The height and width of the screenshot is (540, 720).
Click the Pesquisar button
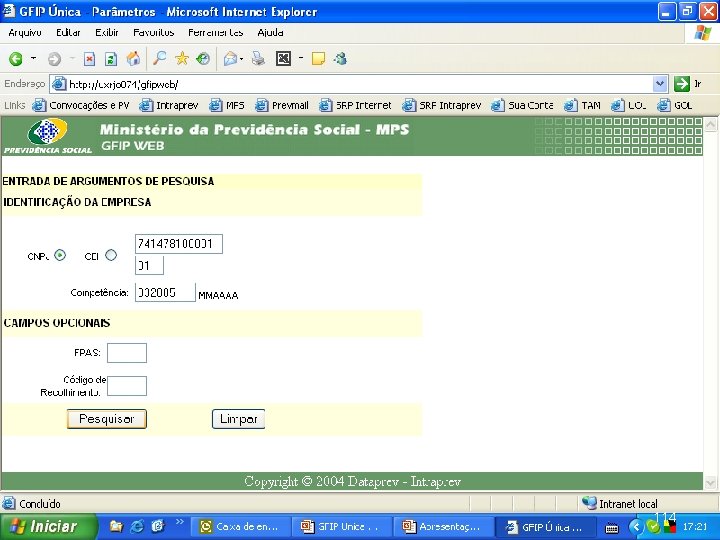[107, 419]
